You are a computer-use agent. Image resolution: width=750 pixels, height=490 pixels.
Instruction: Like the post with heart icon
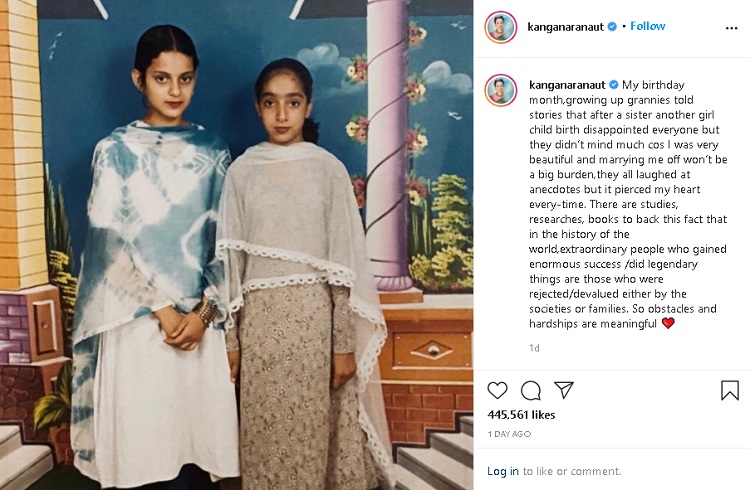coord(497,390)
